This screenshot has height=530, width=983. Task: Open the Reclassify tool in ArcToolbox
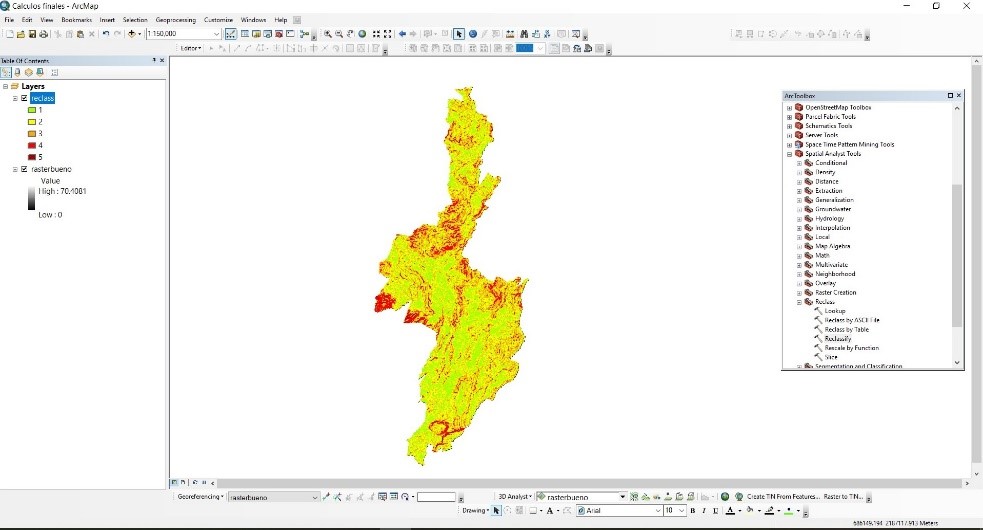pyautogui.click(x=838, y=338)
